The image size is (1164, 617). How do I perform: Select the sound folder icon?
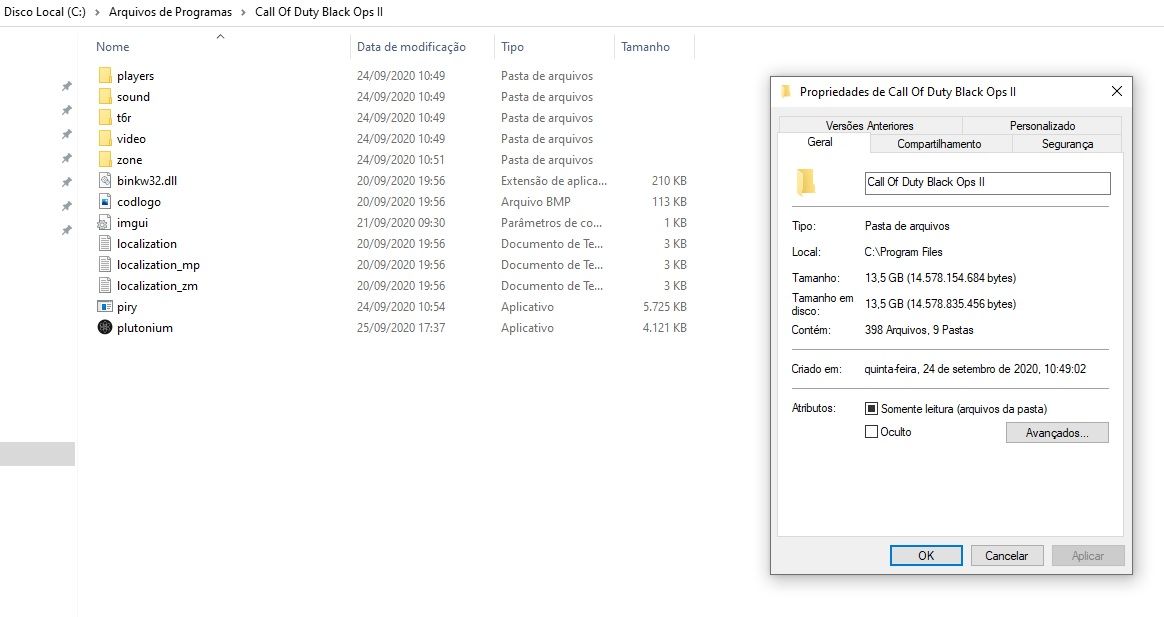[105, 97]
